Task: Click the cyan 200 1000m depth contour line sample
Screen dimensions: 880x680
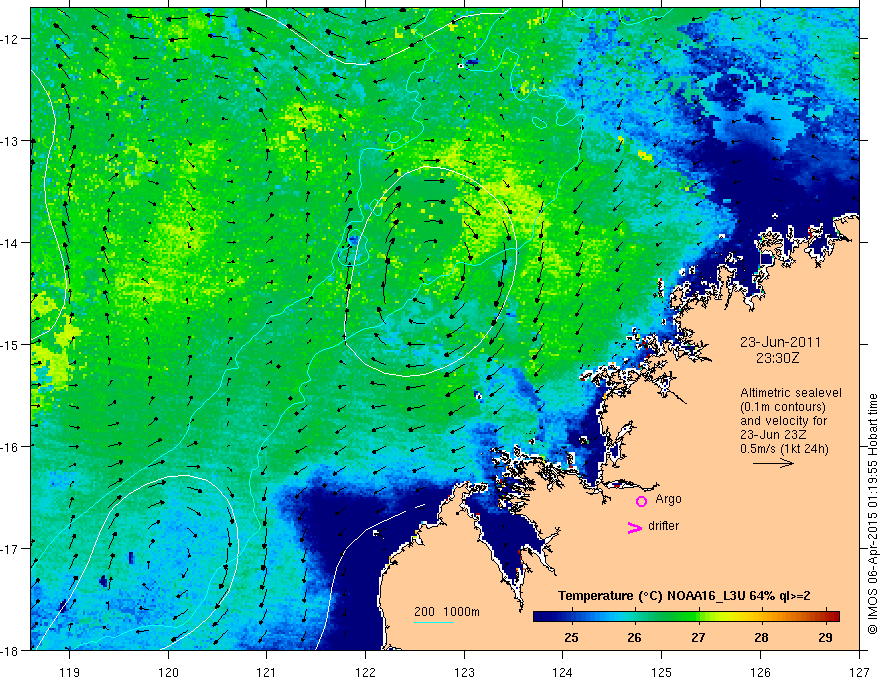Action: click(434, 622)
